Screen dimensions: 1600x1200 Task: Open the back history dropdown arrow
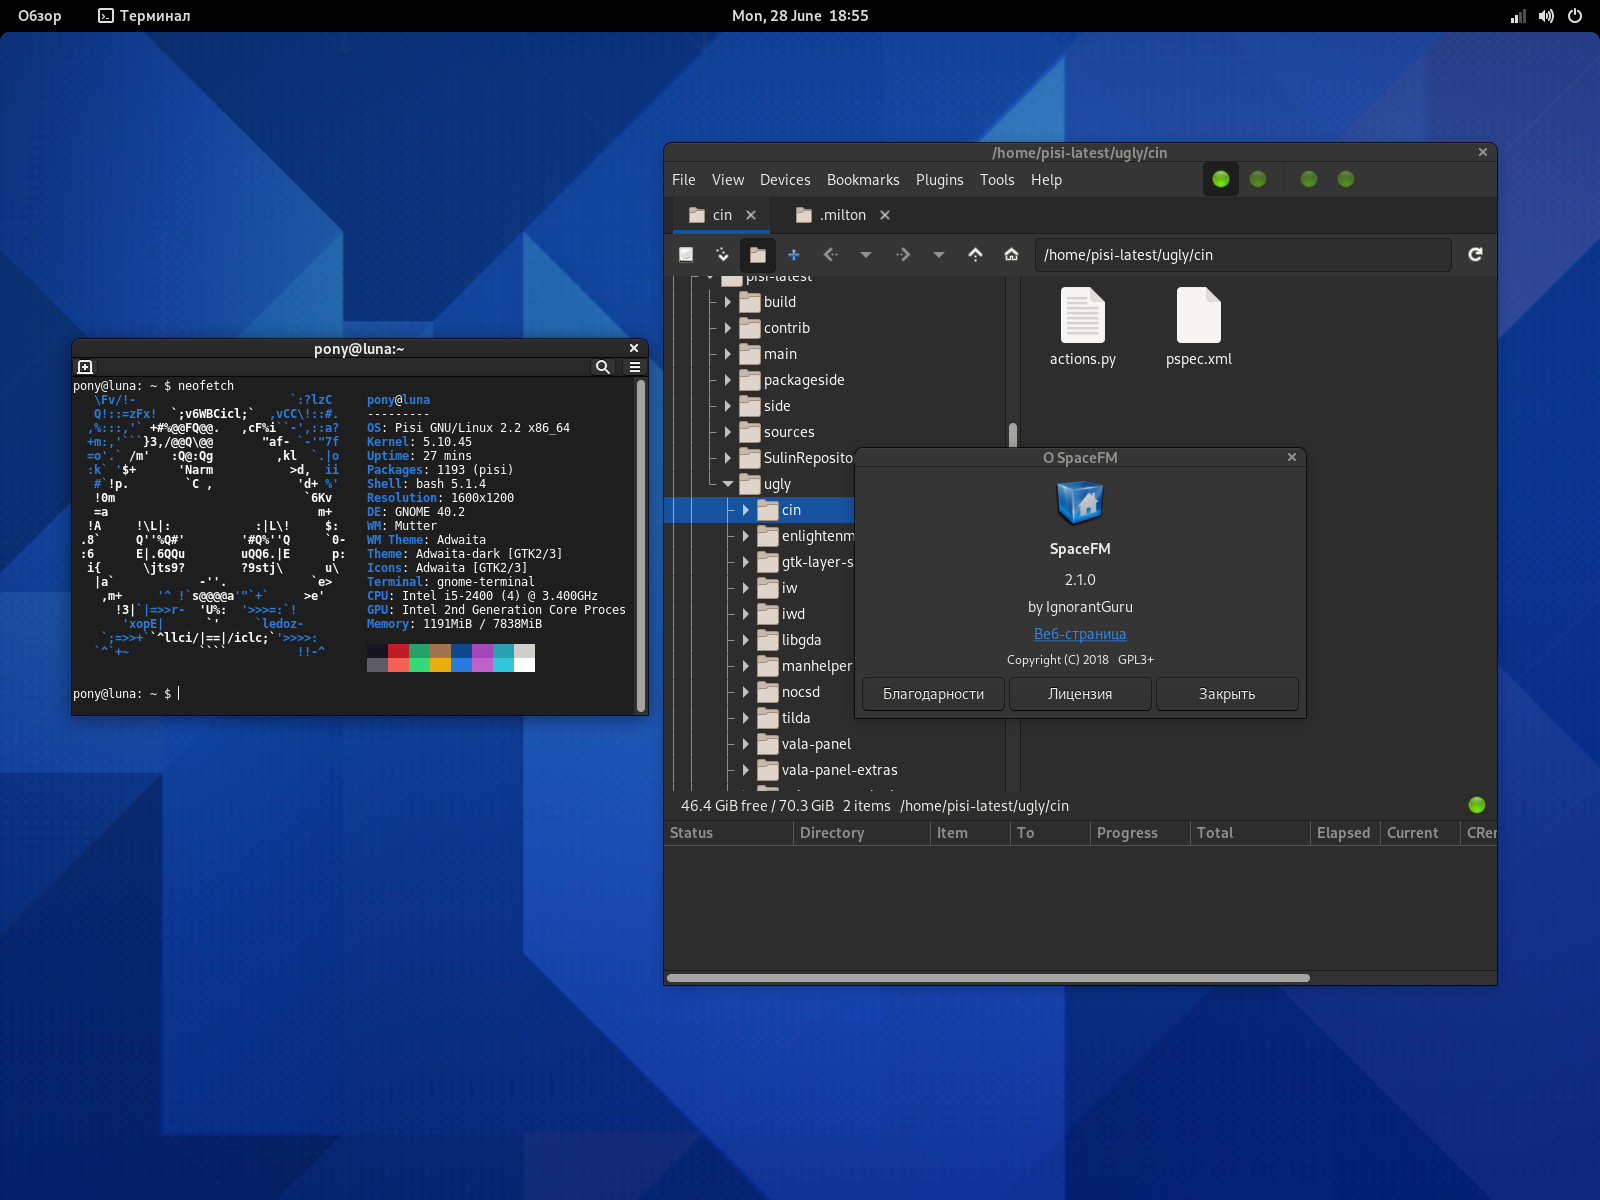click(x=866, y=255)
